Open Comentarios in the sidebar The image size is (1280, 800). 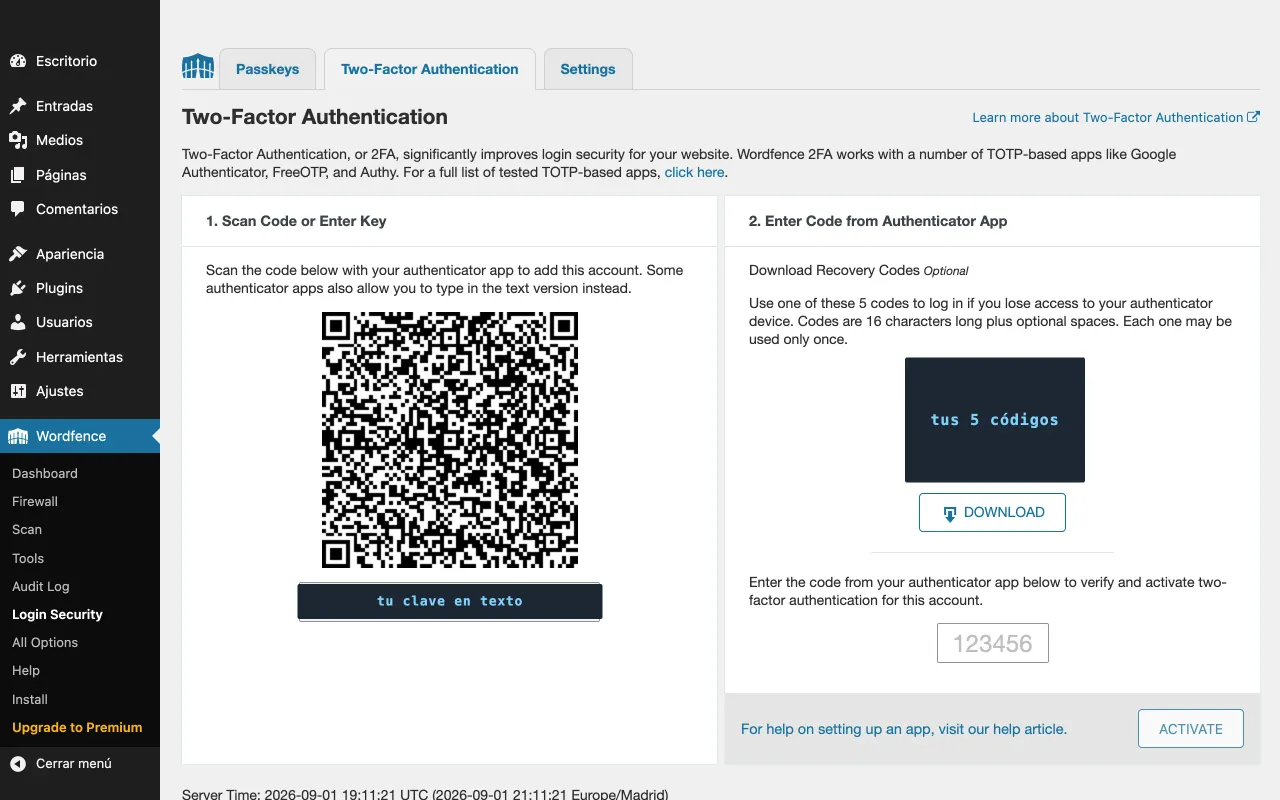click(80, 209)
